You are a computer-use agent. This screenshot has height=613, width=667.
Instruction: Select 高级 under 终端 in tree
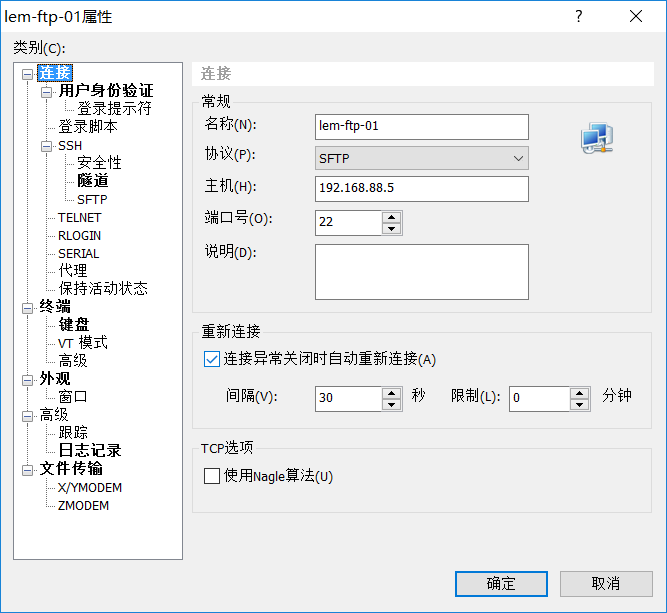73,361
